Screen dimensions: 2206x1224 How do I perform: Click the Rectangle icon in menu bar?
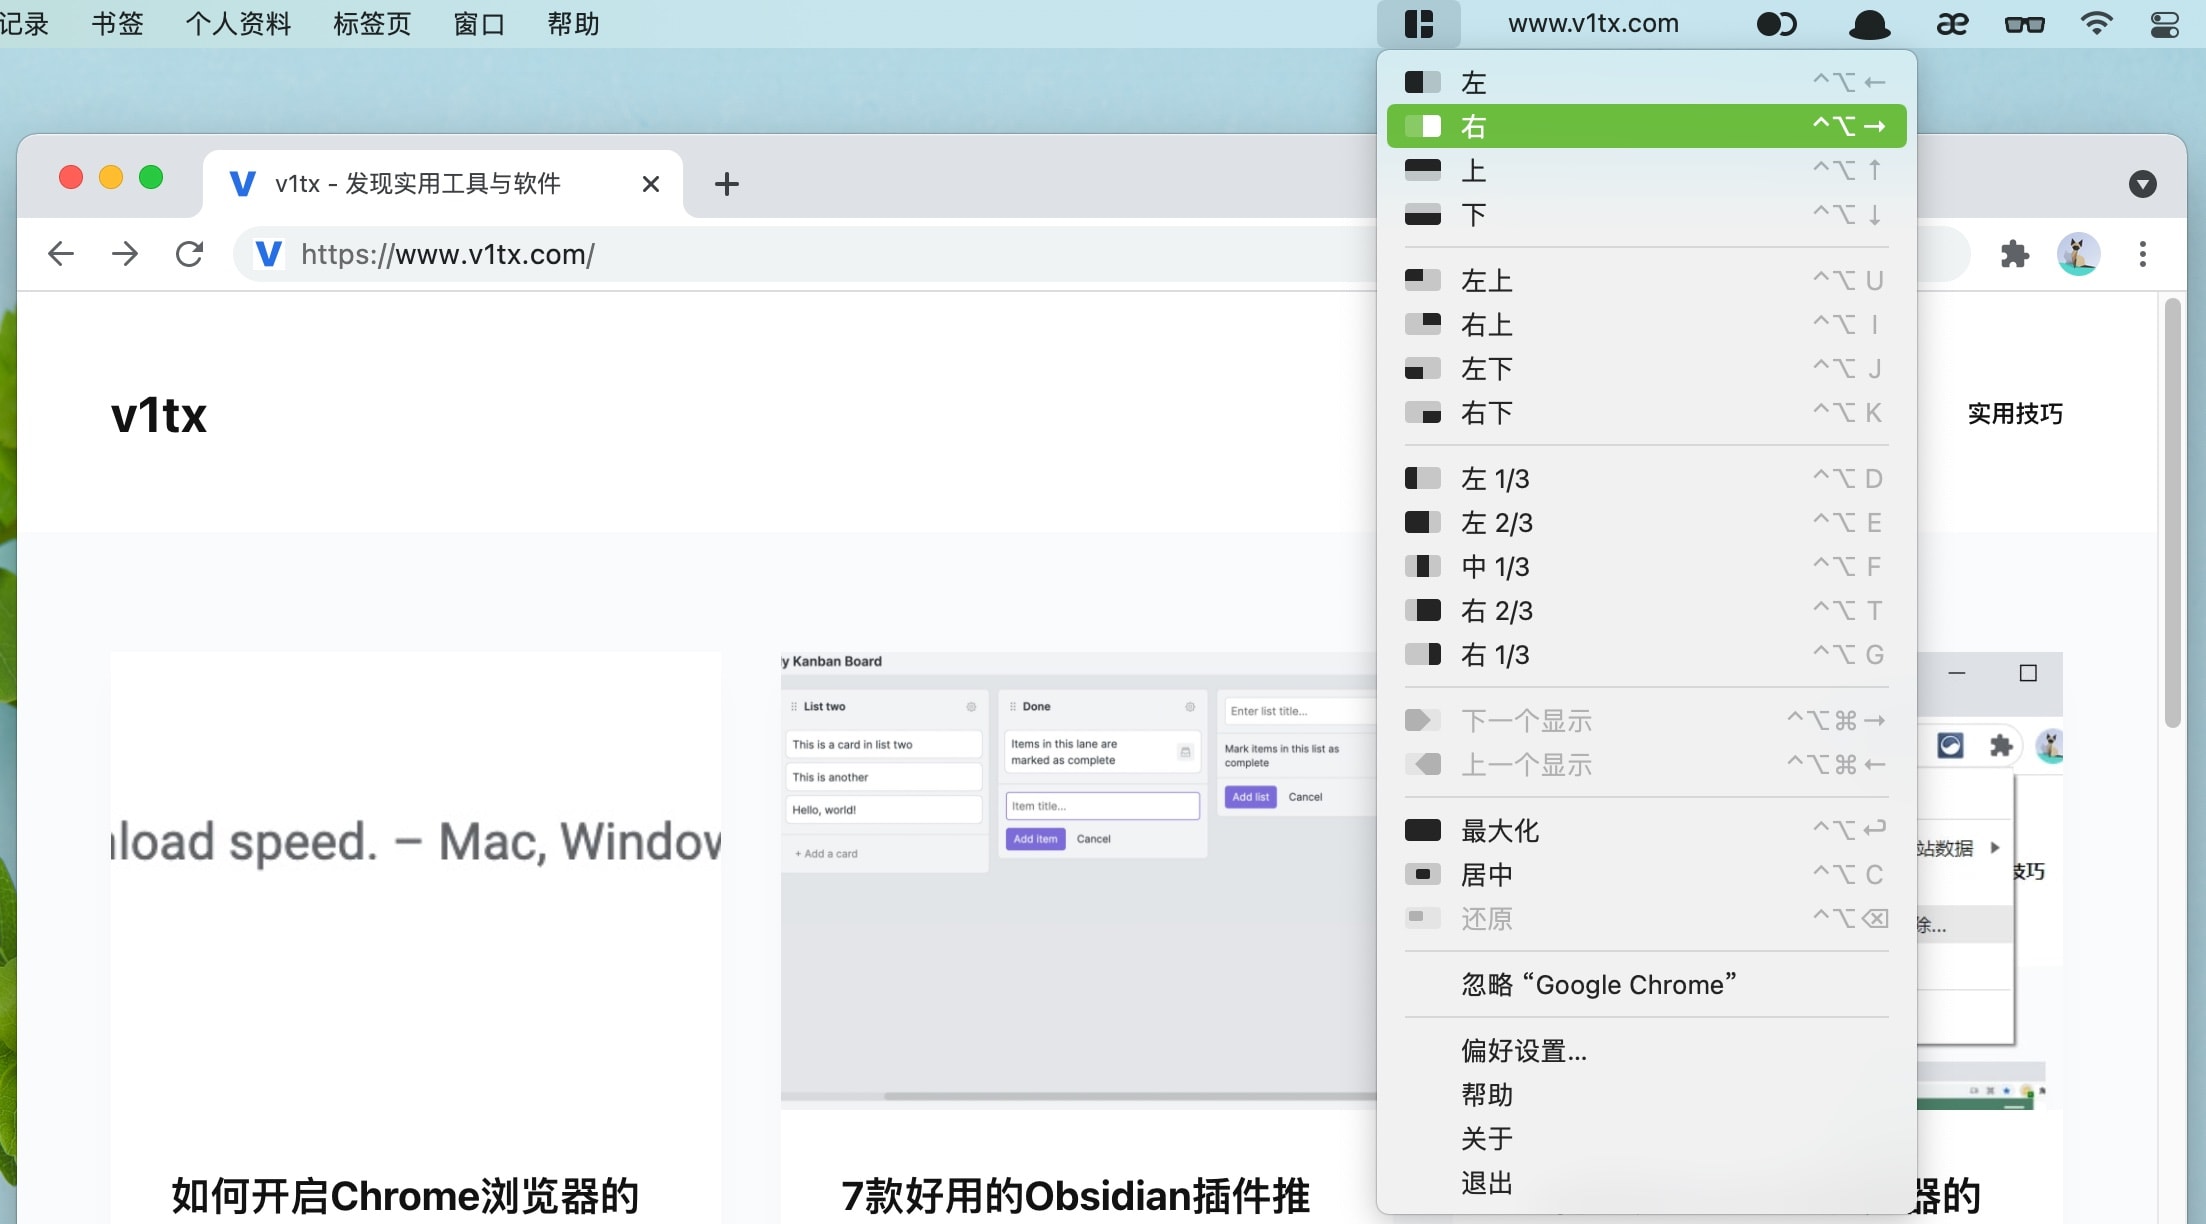(x=1418, y=24)
